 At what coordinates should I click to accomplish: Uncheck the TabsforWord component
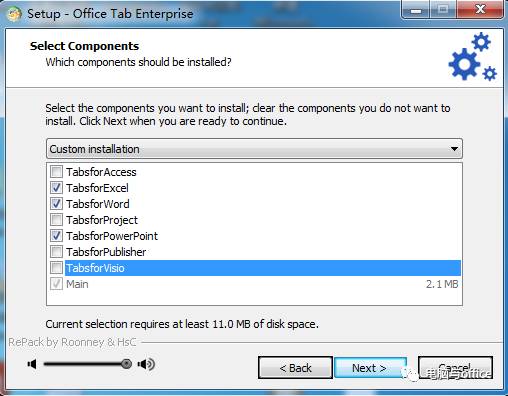(x=56, y=204)
